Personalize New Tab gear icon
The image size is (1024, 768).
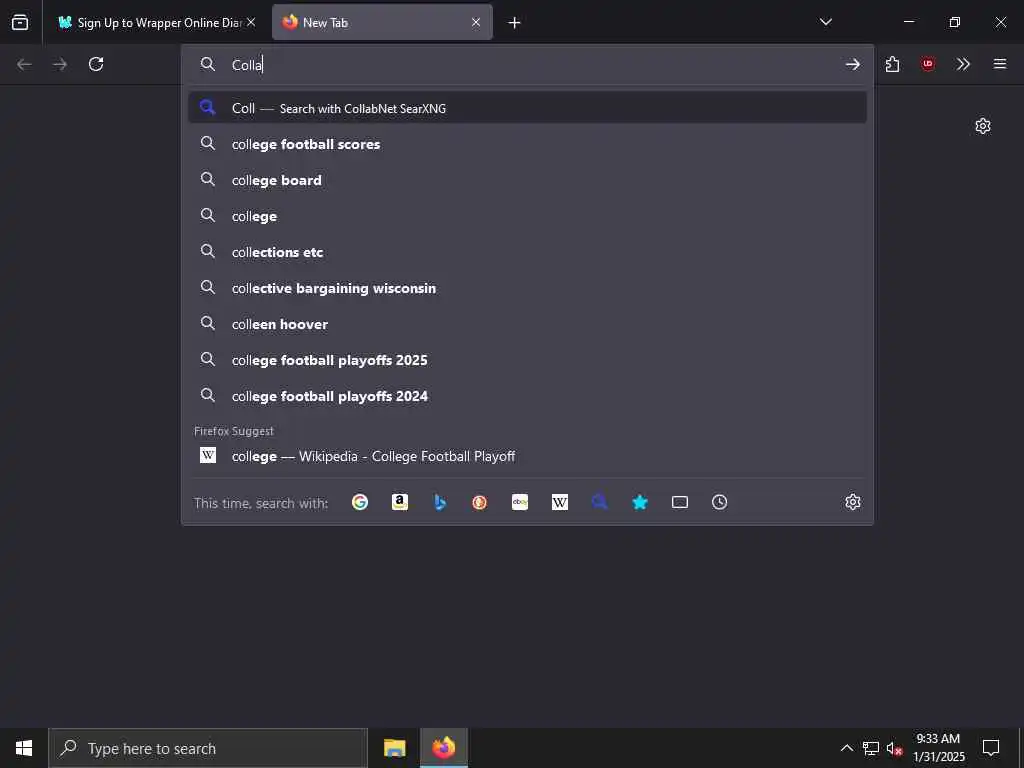click(x=983, y=126)
